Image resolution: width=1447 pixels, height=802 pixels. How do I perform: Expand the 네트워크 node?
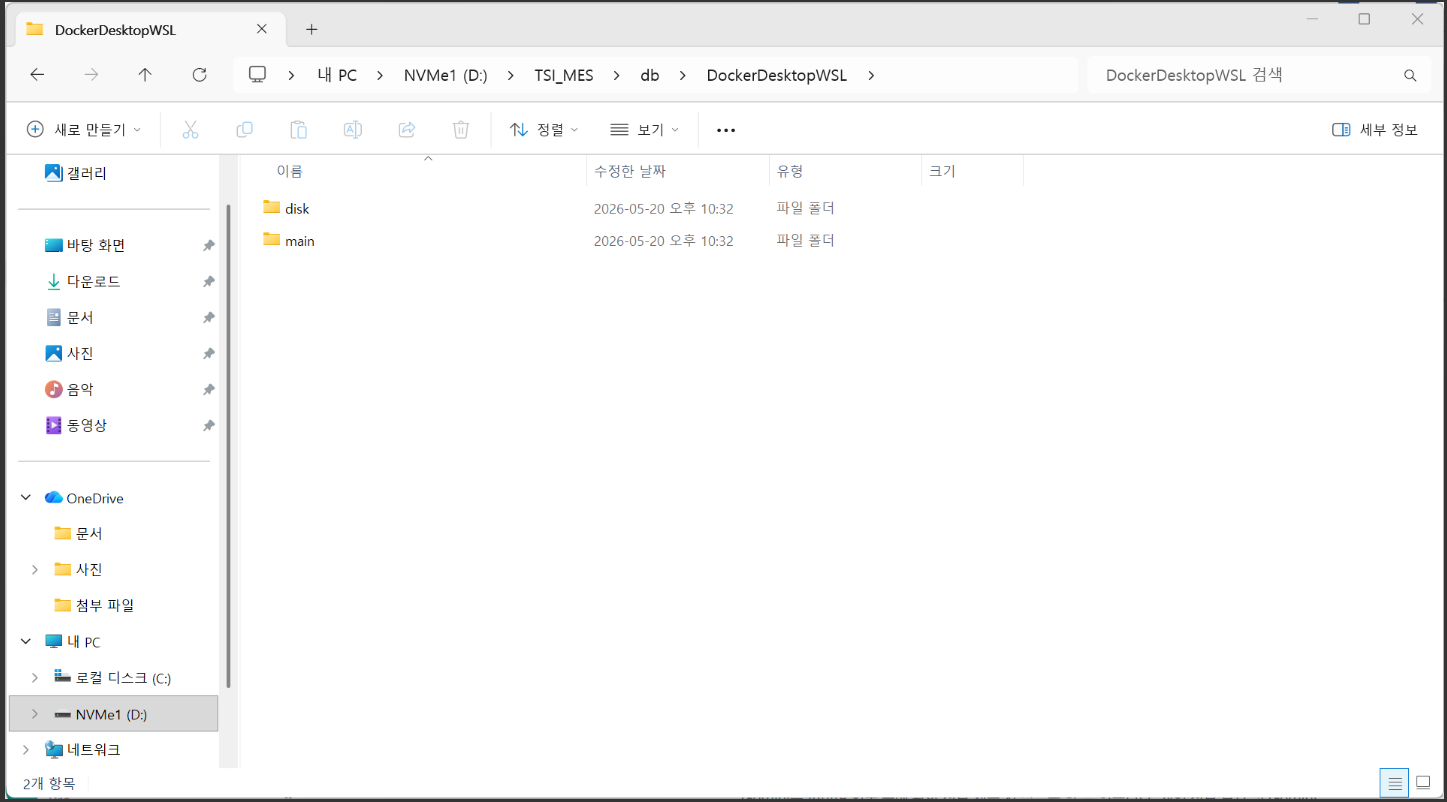pos(26,749)
